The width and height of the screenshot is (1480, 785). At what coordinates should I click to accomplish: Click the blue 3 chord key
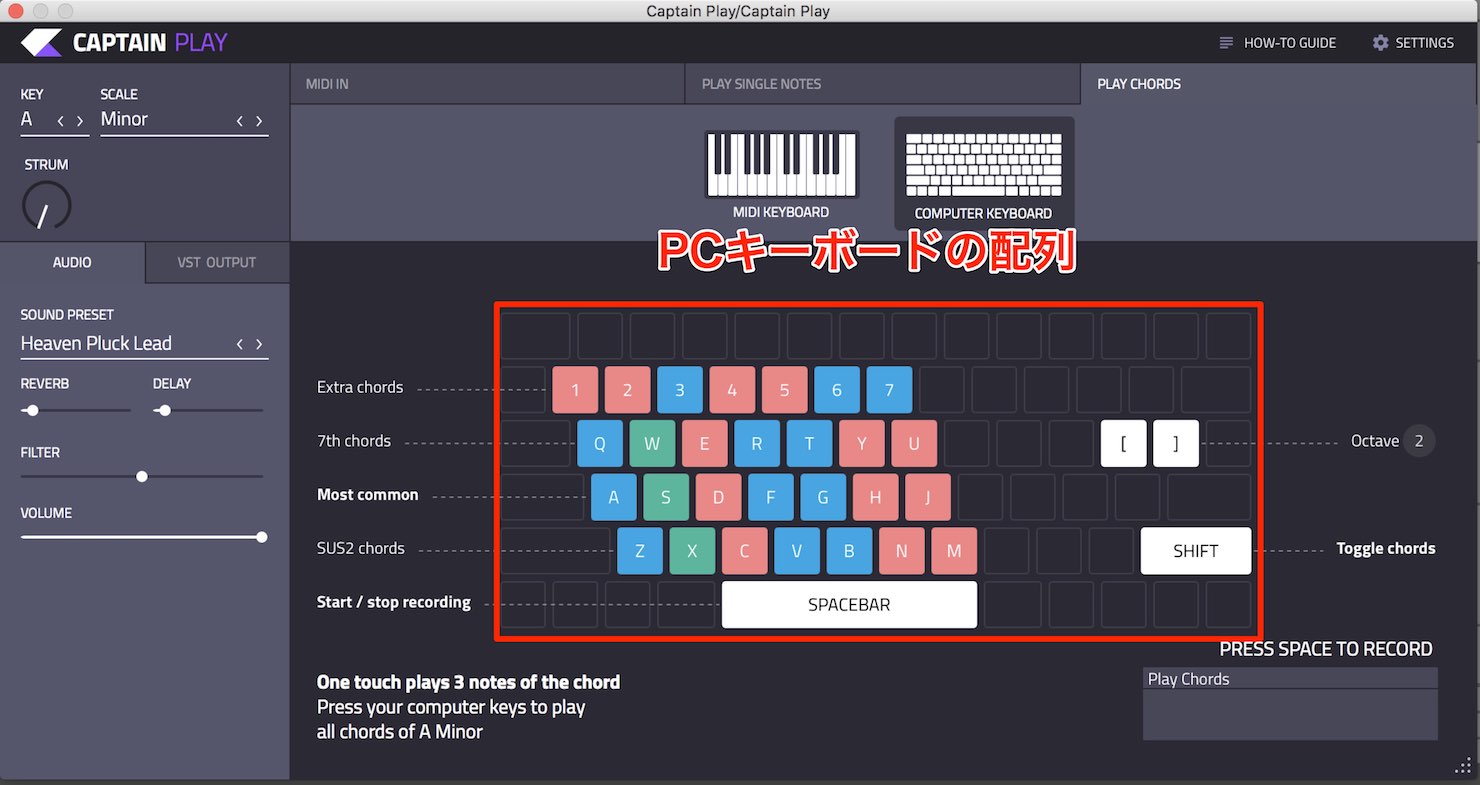click(x=680, y=390)
